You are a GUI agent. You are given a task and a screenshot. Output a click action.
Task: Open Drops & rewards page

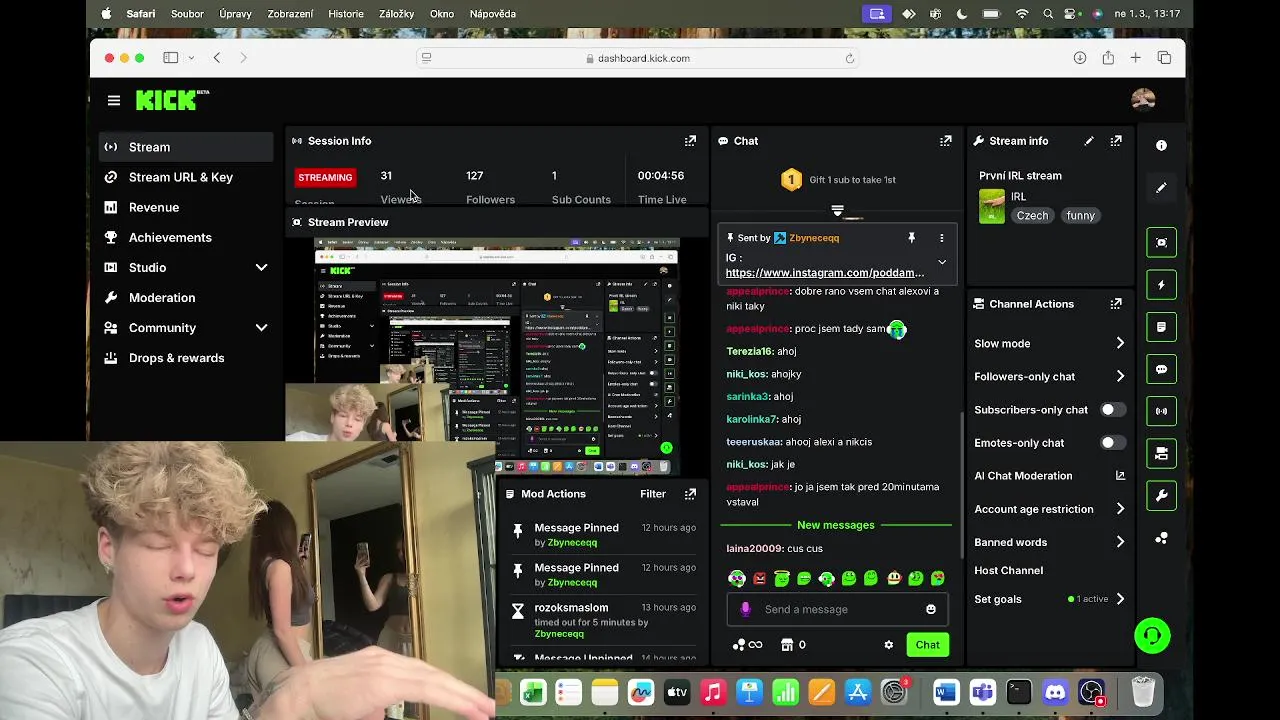(186, 358)
